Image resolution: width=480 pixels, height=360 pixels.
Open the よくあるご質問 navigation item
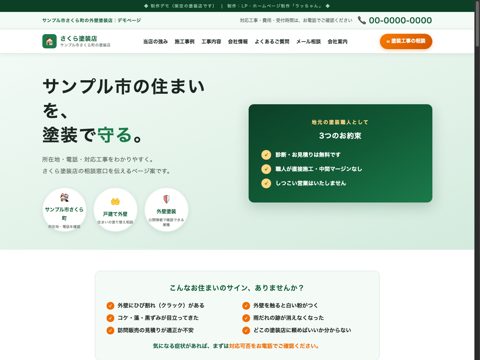[x=272, y=42]
